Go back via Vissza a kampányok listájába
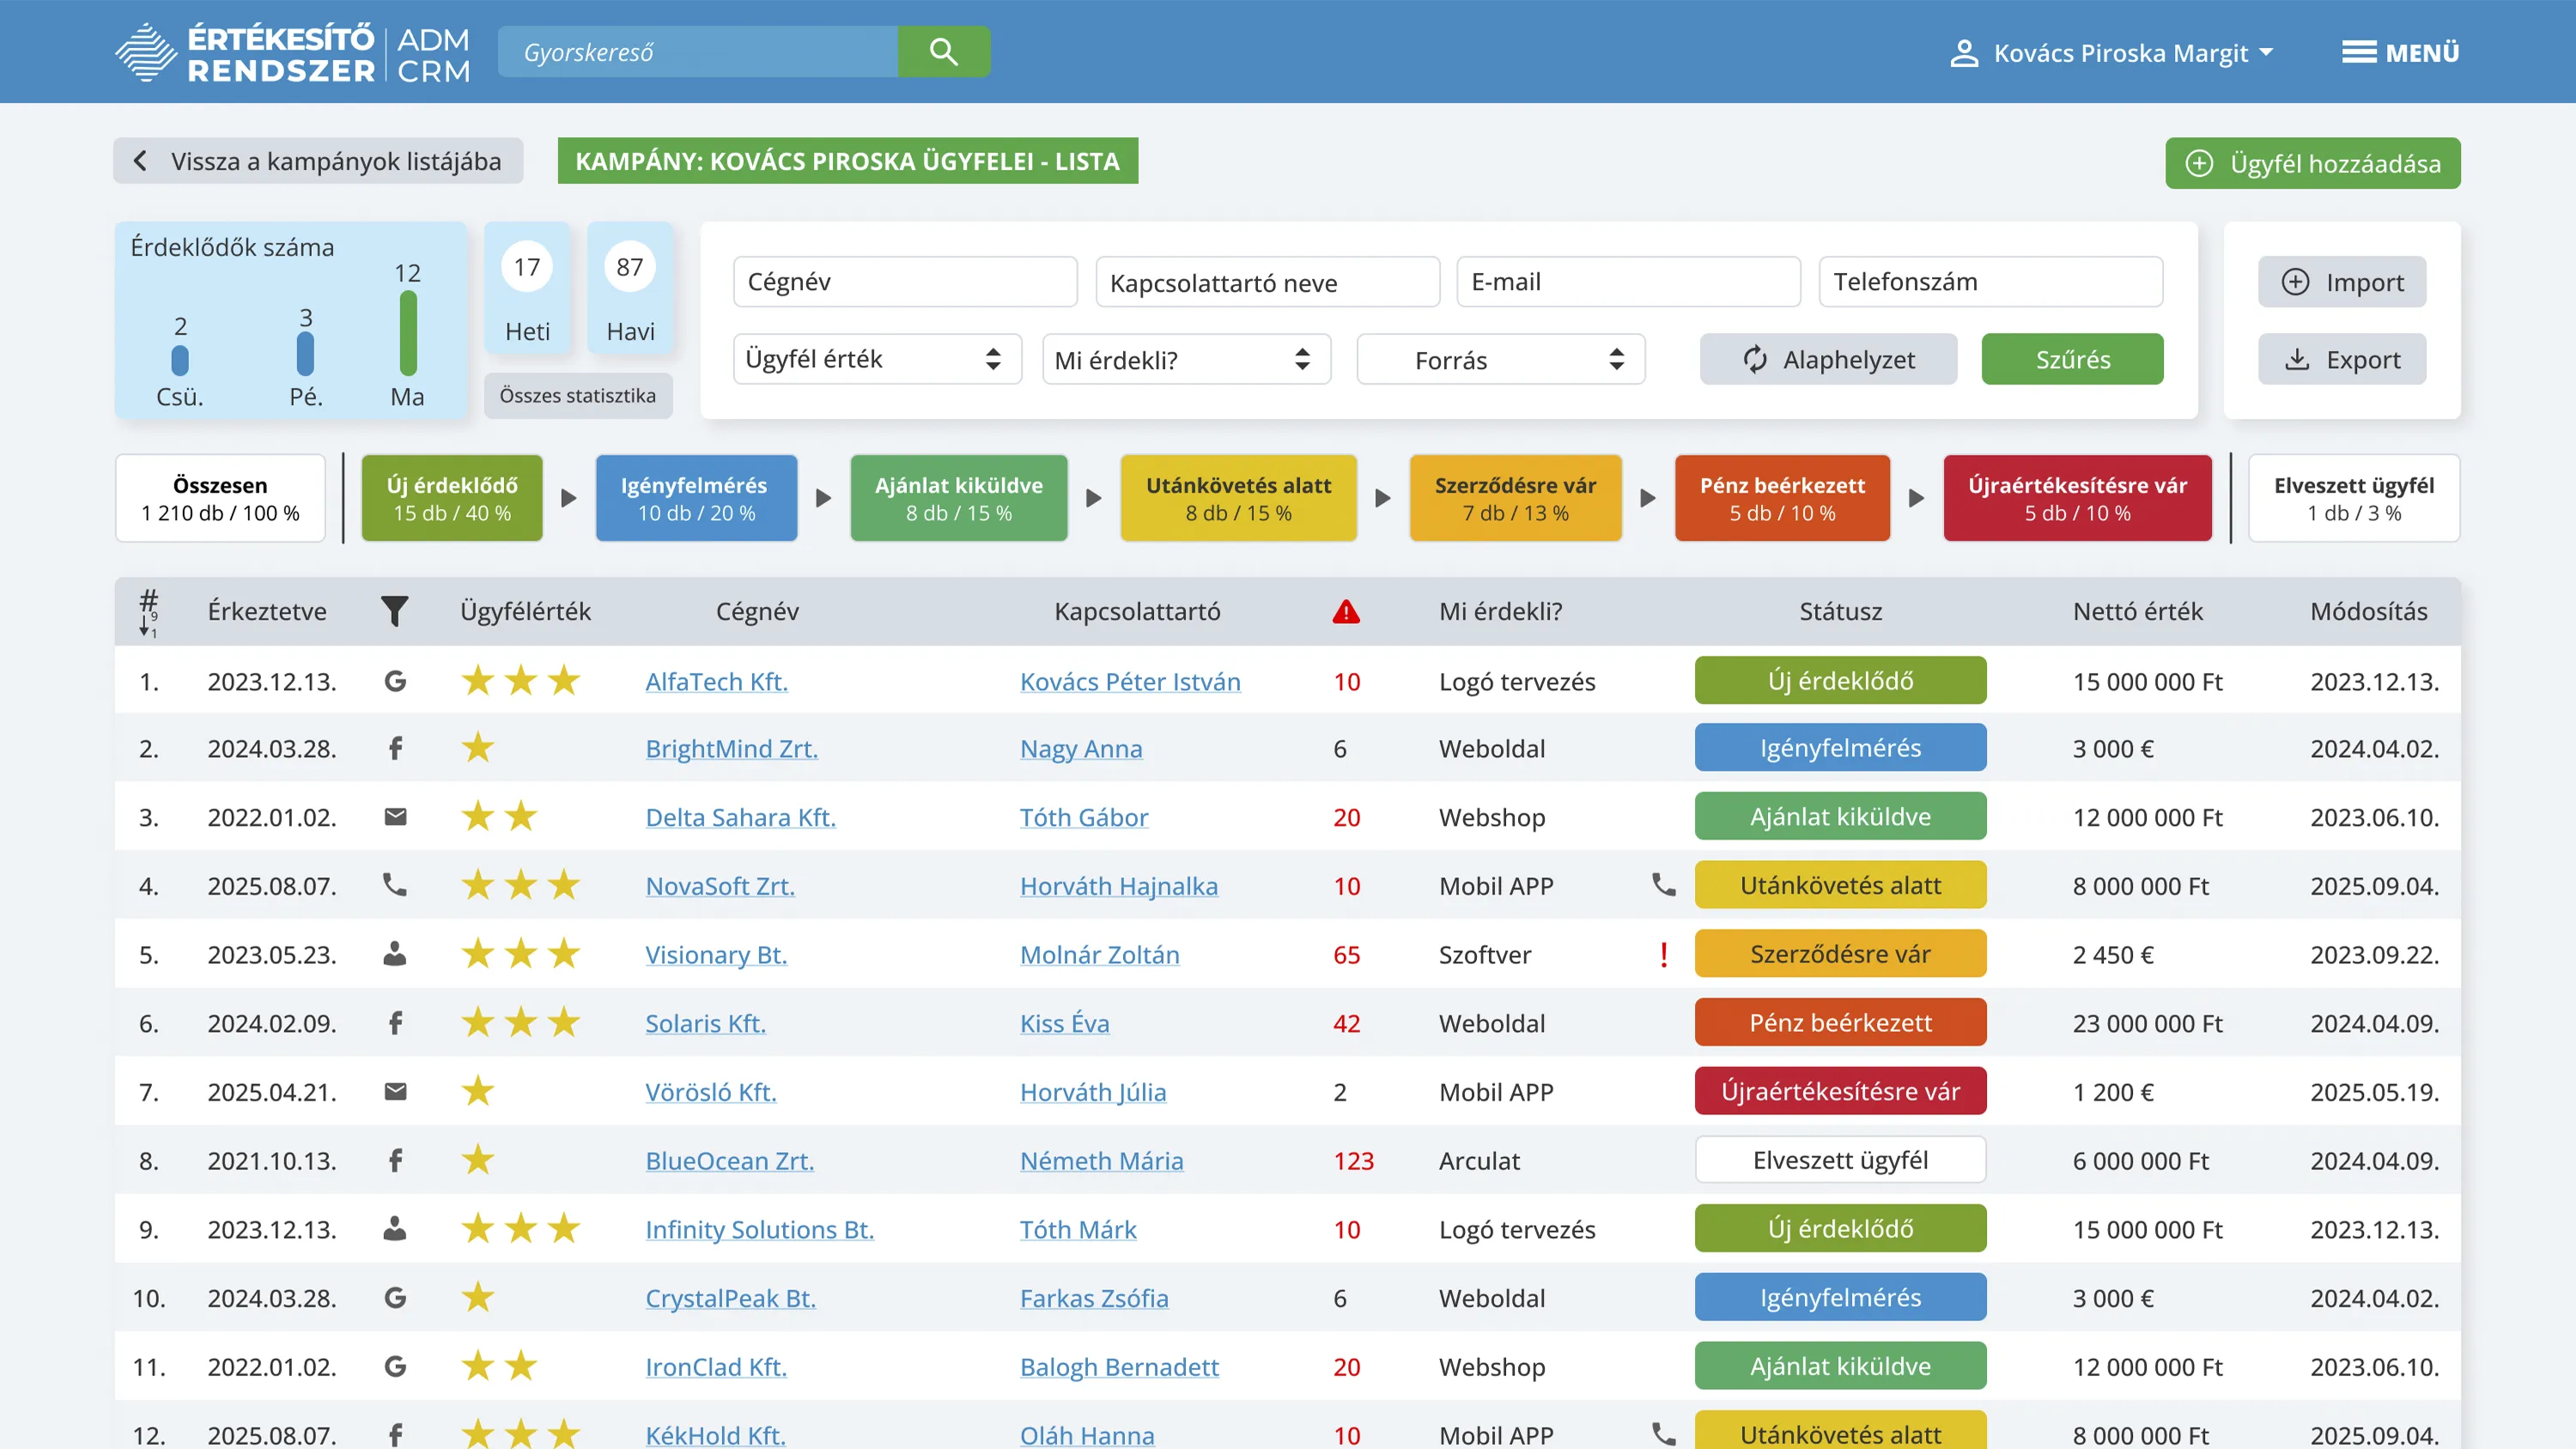The width and height of the screenshot is (2576, 1449). [318, 161]
